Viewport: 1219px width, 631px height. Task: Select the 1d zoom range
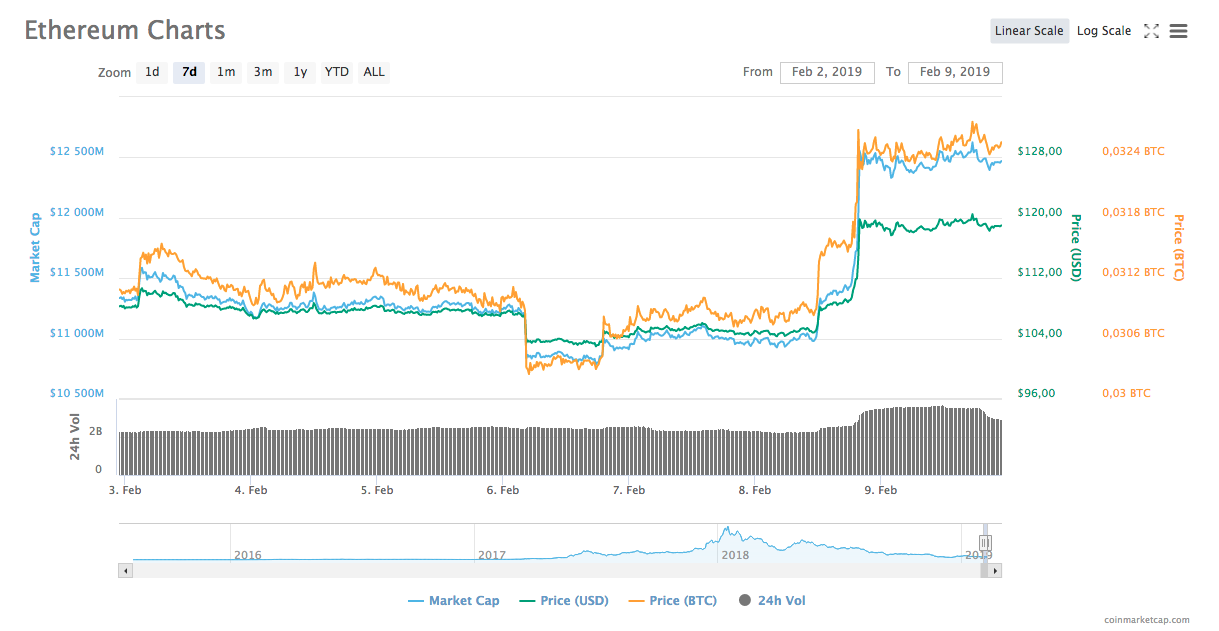tap(152, 72)
